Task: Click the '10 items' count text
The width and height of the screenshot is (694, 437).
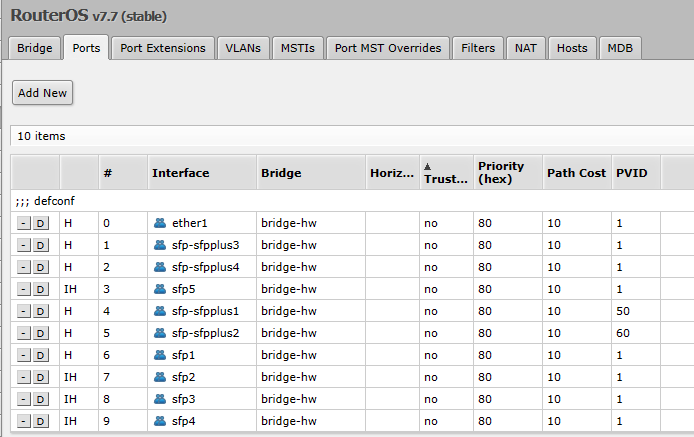Action: (x=41, y=136)
